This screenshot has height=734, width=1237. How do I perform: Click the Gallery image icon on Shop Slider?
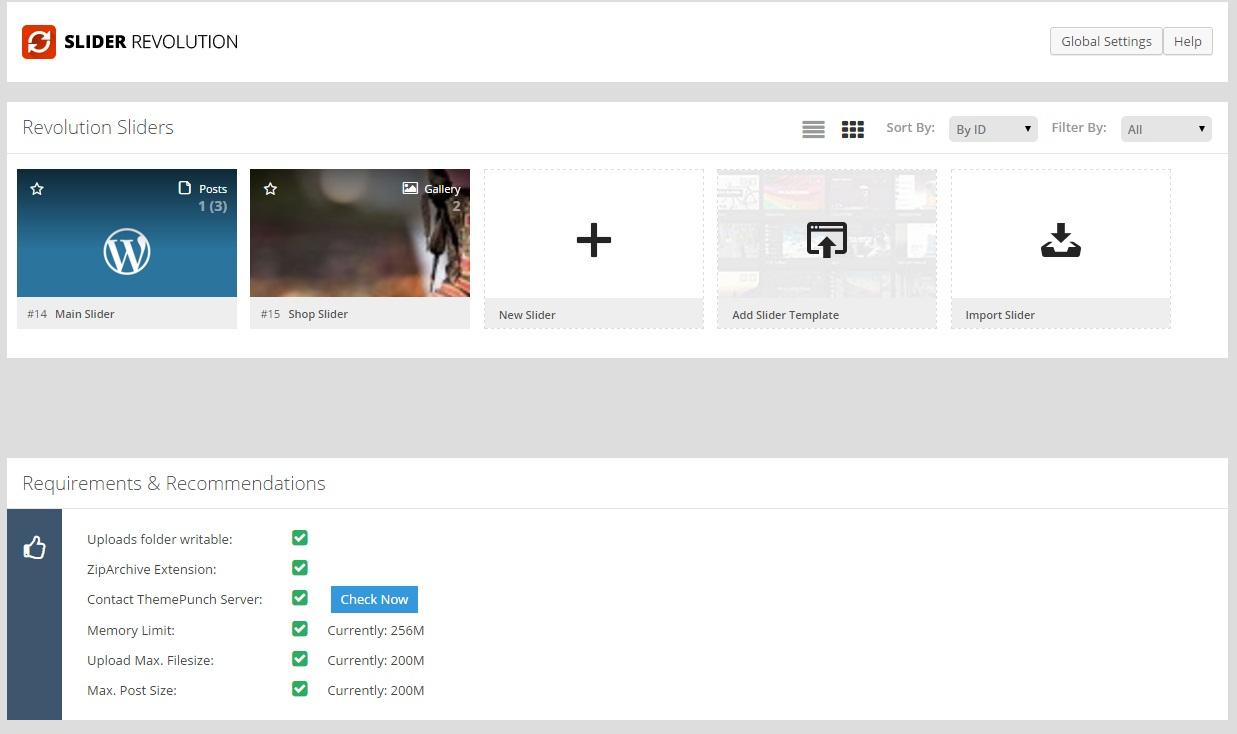[x=410, y=188]
